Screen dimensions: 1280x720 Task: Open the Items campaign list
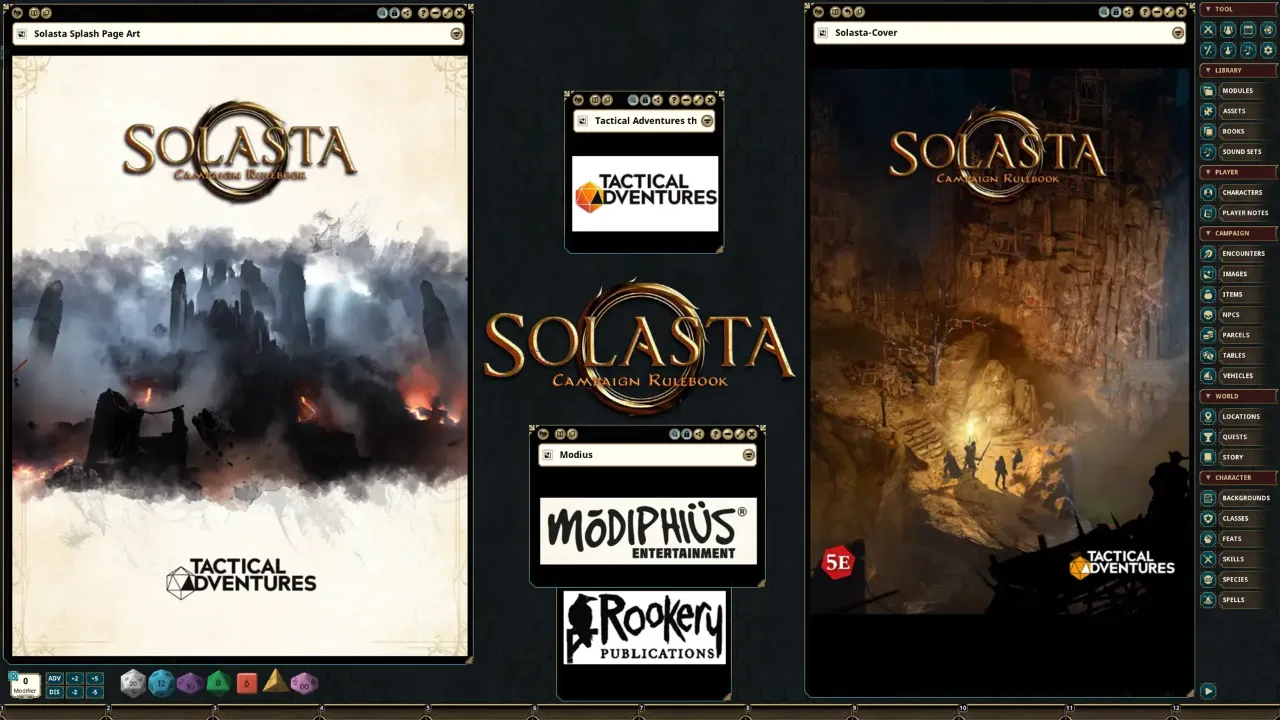tap(1238, 295)
